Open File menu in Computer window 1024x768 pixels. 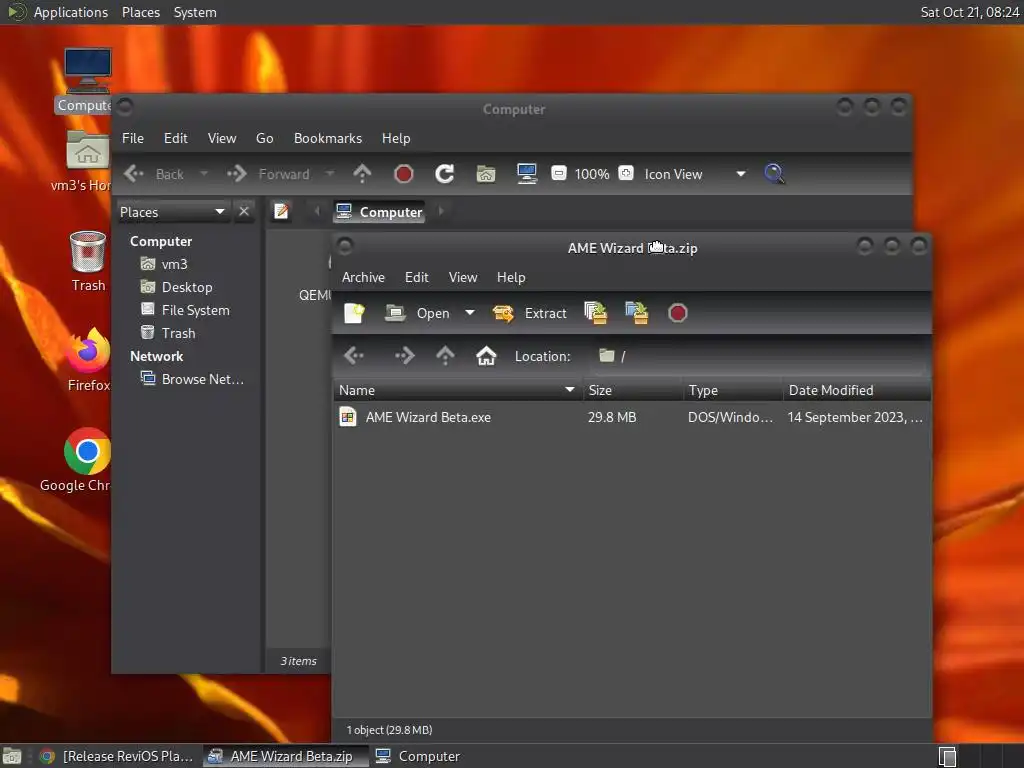tap(133, 138)
